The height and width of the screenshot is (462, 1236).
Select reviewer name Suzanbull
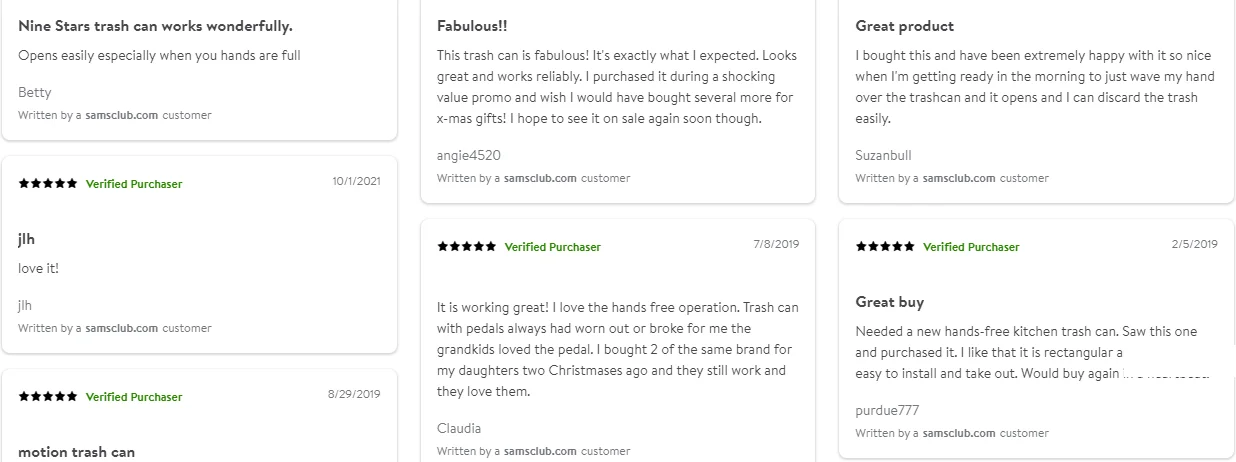point(883,155)
